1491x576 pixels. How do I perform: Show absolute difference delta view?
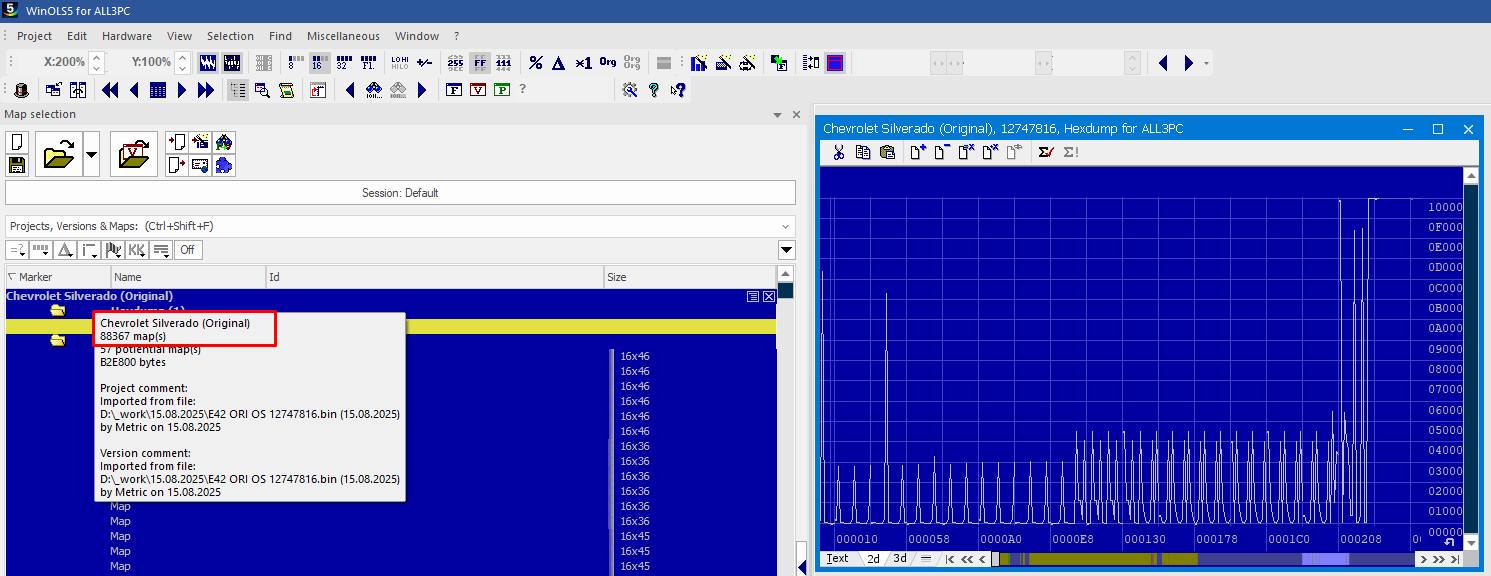click(x=559, y=62)
